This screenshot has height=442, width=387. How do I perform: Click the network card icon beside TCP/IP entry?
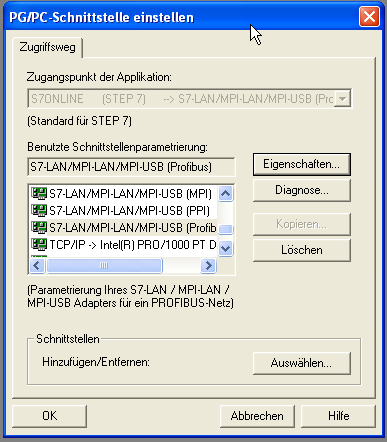(x=39, y=245)
